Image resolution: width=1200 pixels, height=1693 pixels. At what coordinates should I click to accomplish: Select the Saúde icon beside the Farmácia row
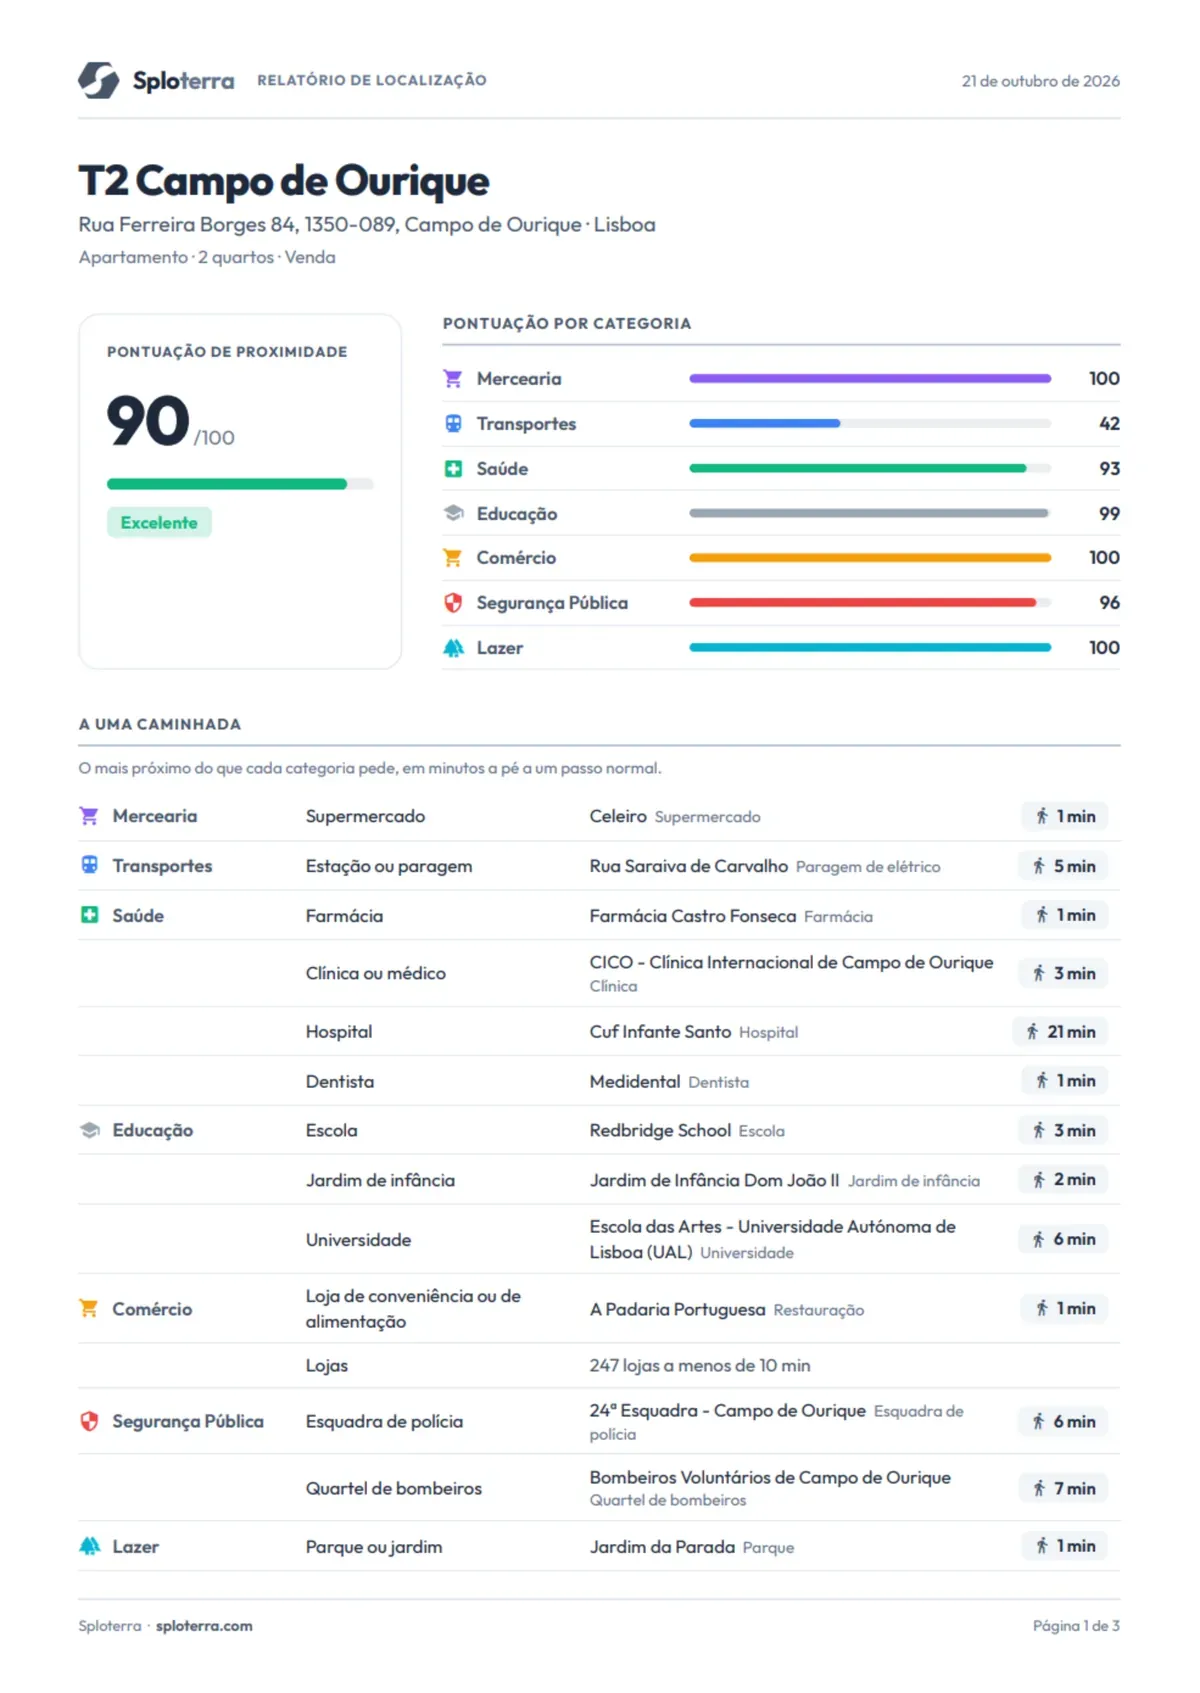click(89, 915)
